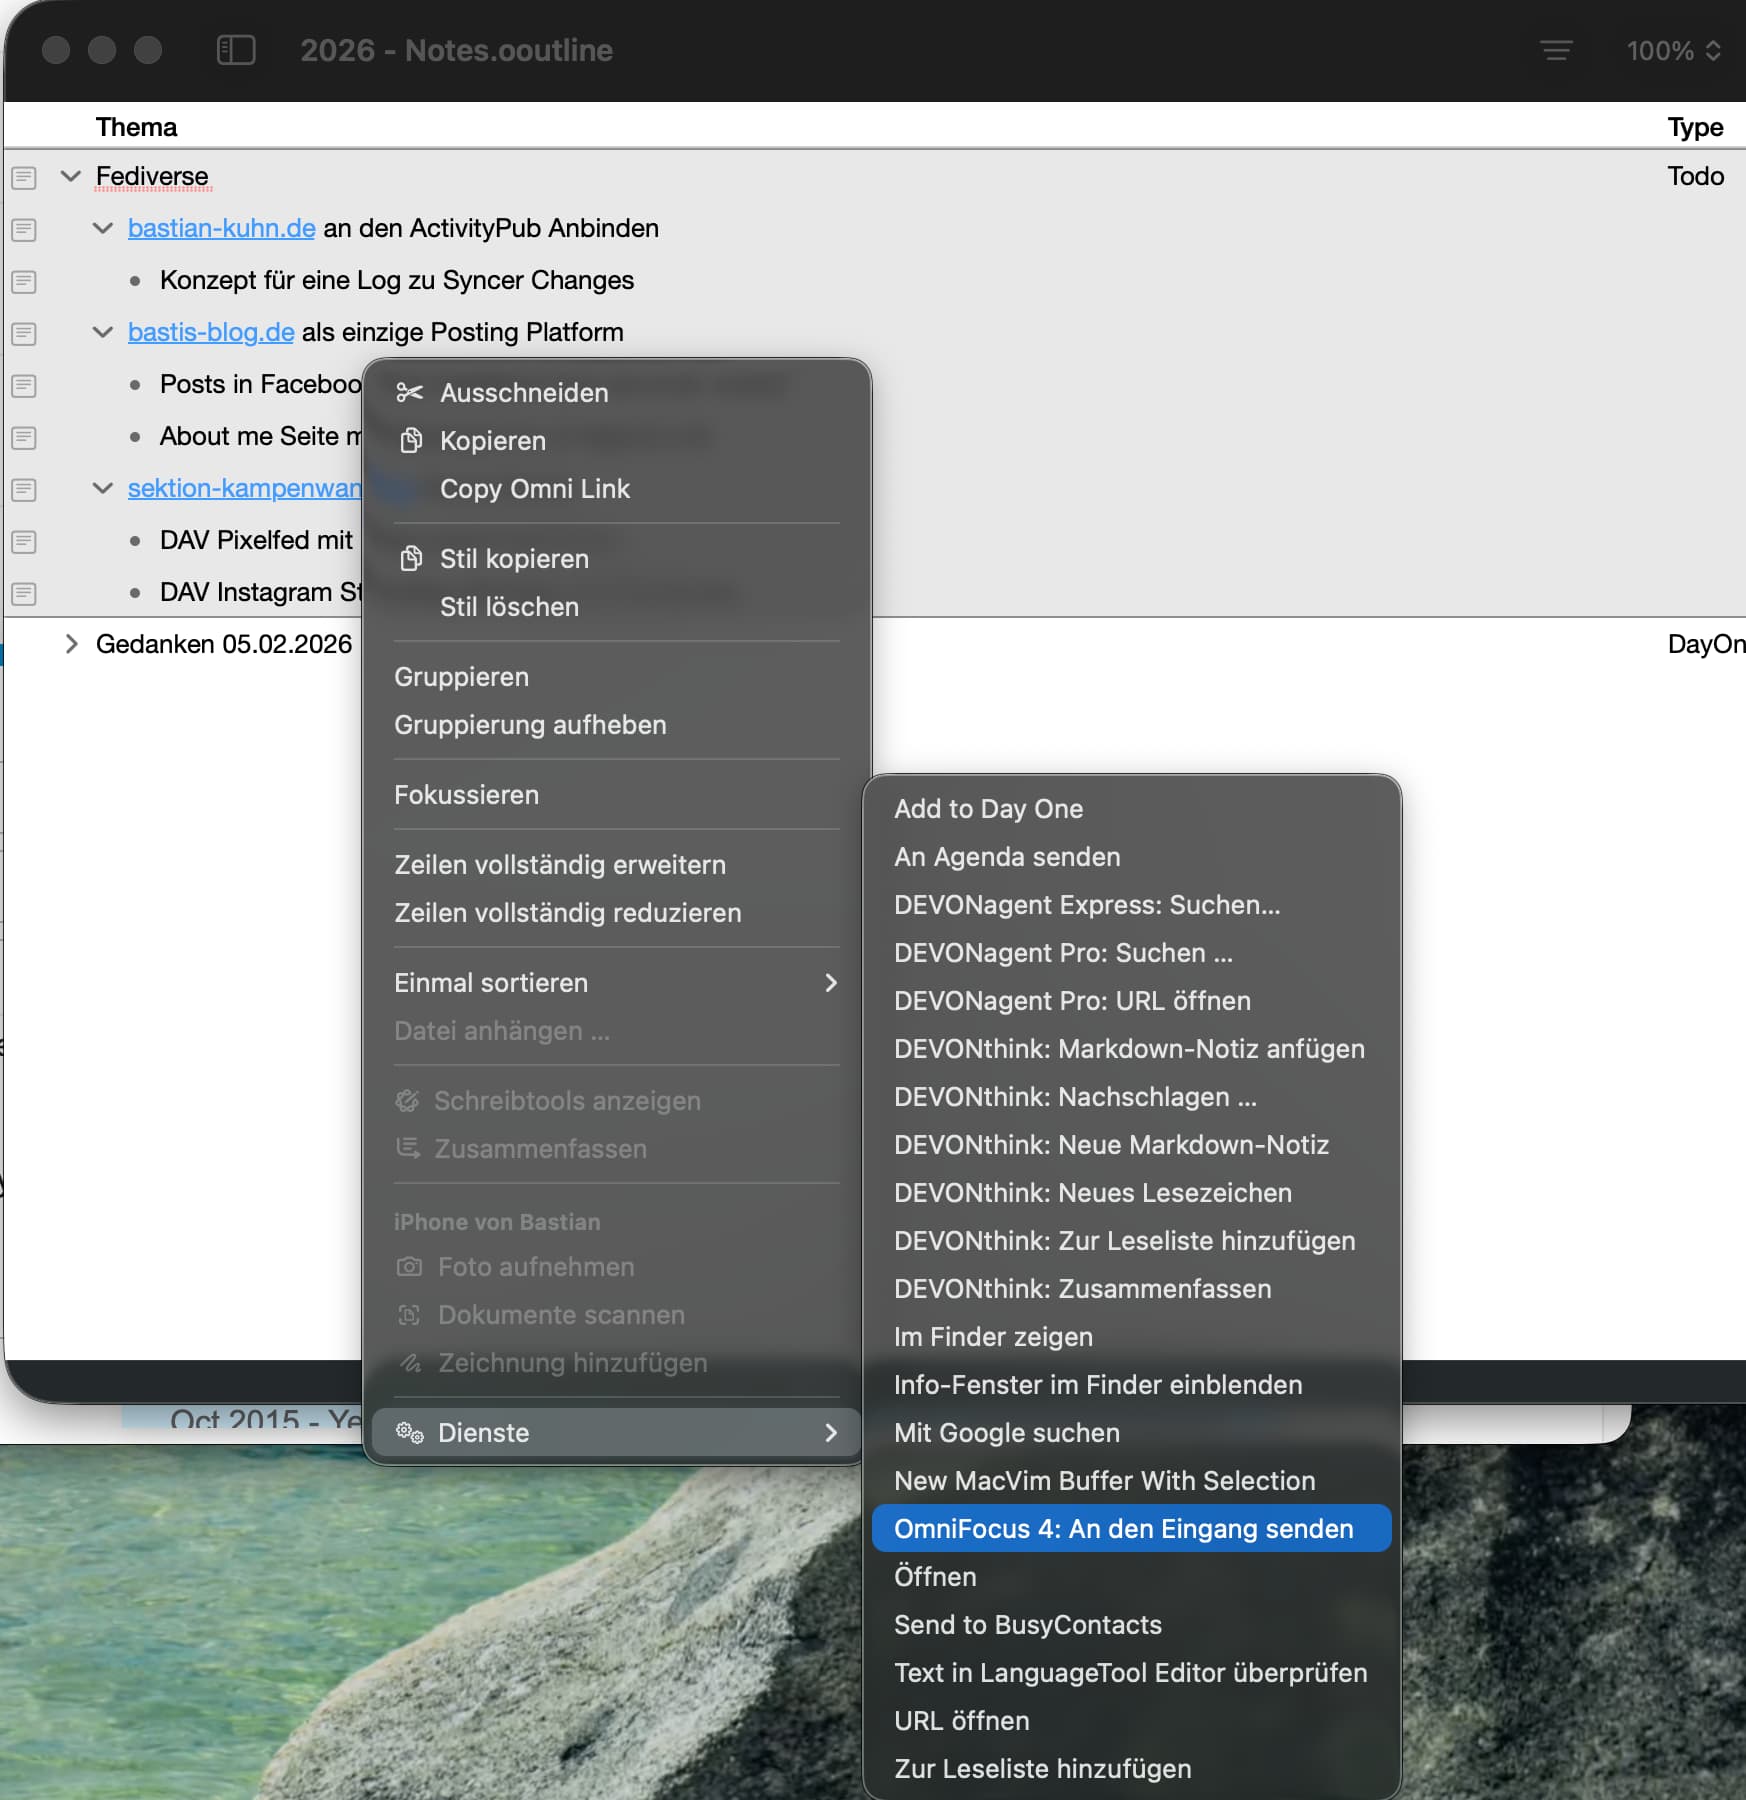Image resolution: width=1746 pixels, height=1800 pixels.
Task: Open the view options icon in title bar
Action: (x=1555, y=50)
